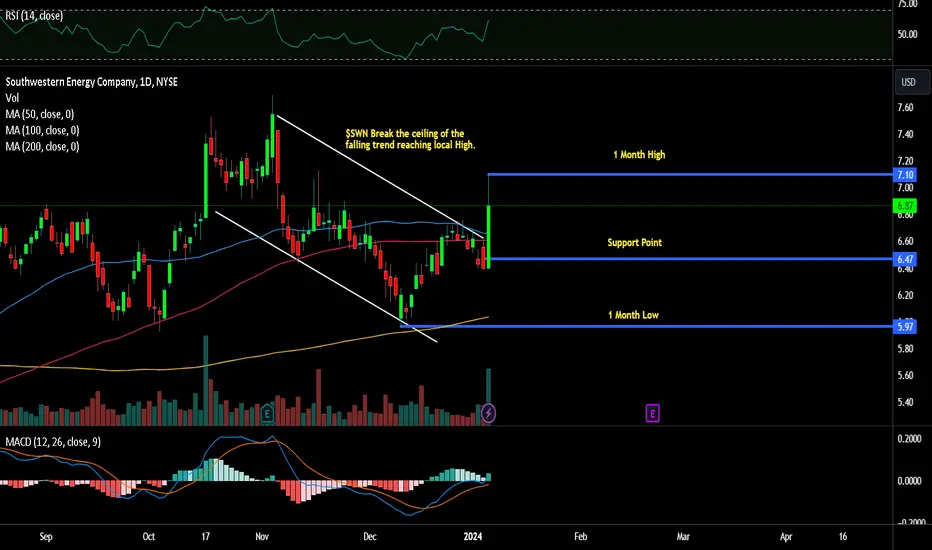The image size is (932, 550).
Task: Click the 2024 label on time axis
Action: click(473, 536)
